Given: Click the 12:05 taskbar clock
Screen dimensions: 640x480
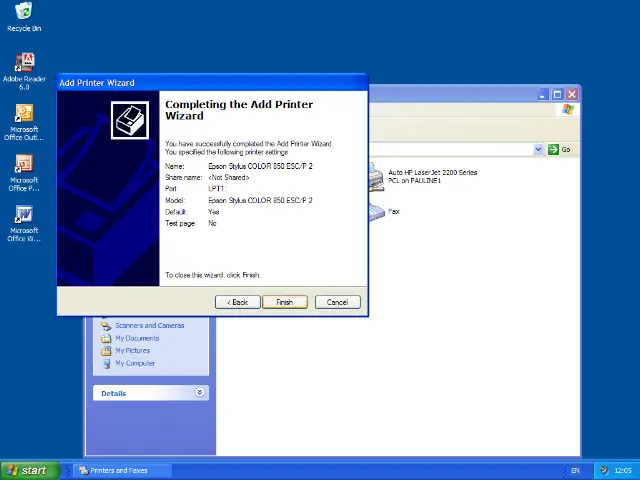Looking at the screenshot, I should [x=623, y=471].
